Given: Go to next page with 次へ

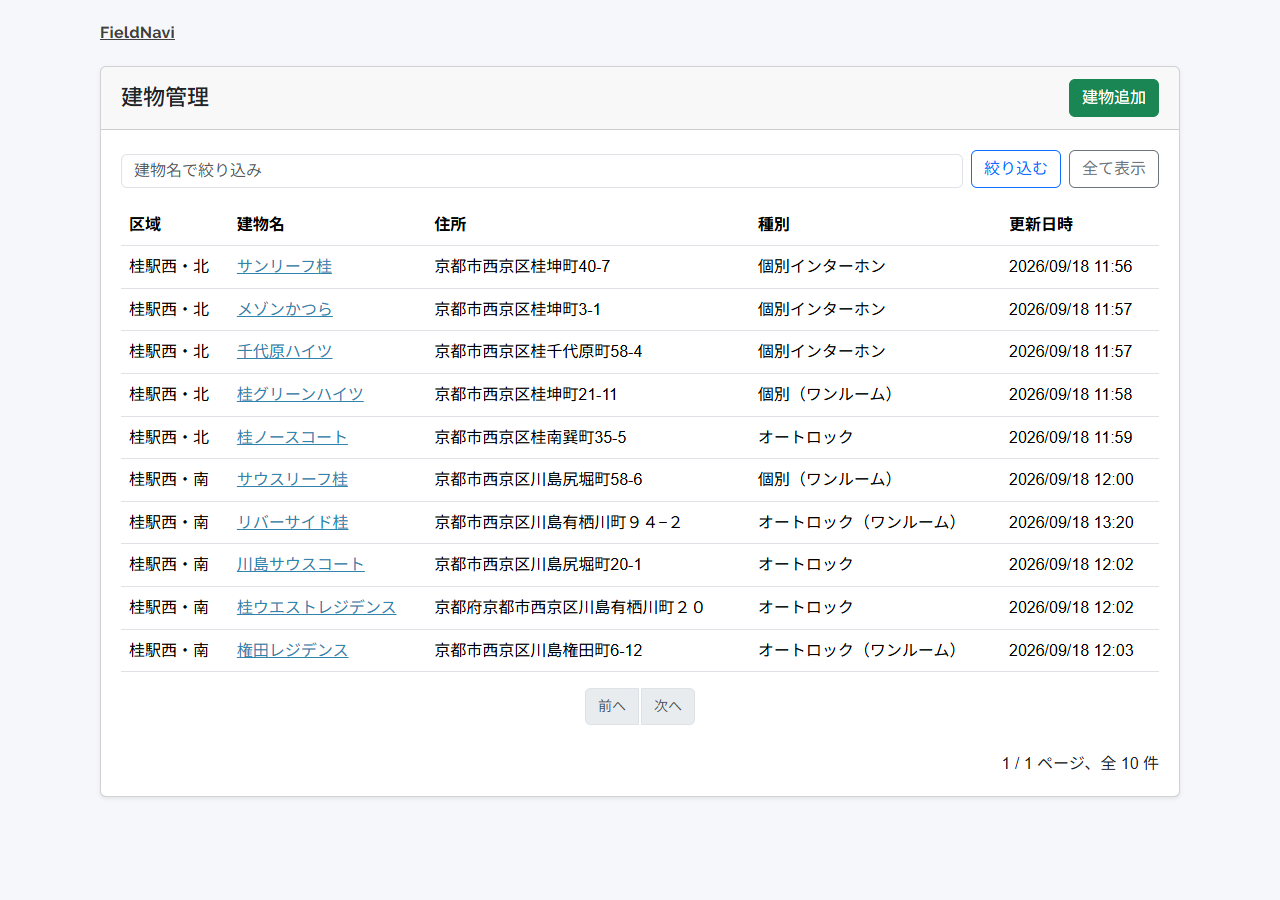Looking at the screenshot, I should pyautogui.click(x=668, y=706).
